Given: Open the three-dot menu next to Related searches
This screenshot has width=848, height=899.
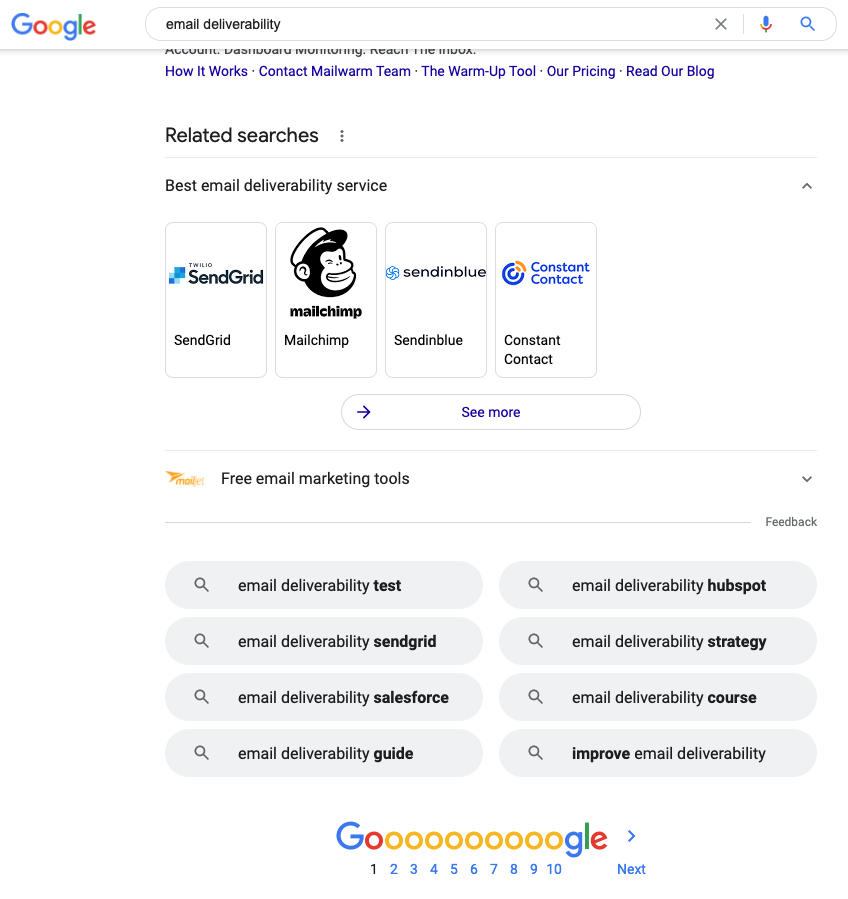Looking at the screenshot, I should [x=342, y=135].
